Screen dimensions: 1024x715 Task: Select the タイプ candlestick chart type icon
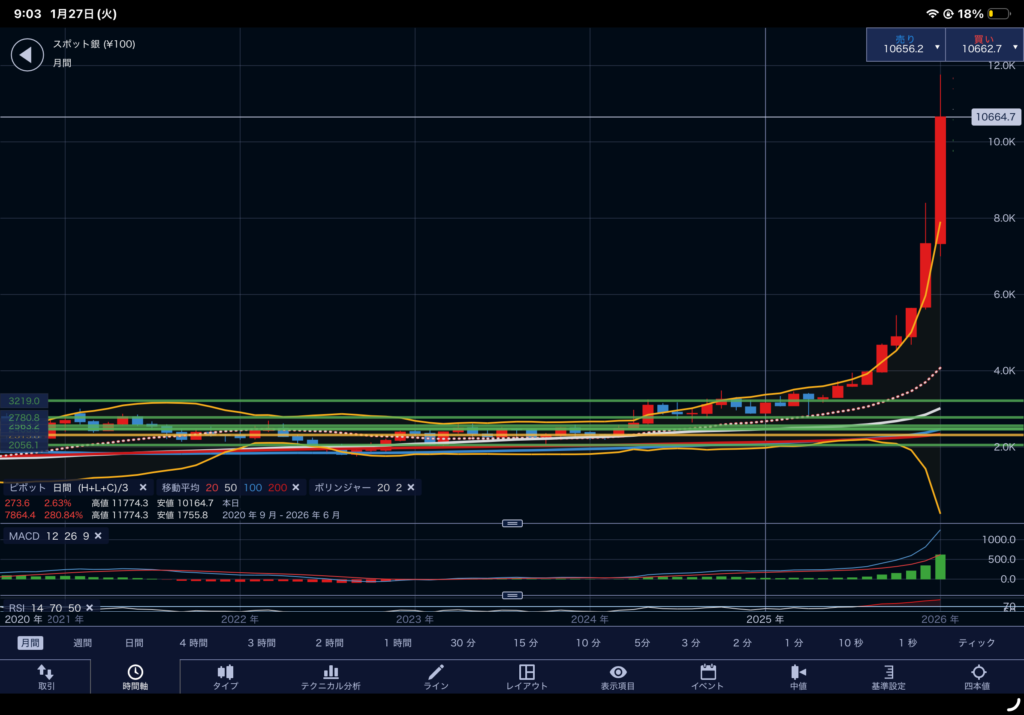(225, 677)
